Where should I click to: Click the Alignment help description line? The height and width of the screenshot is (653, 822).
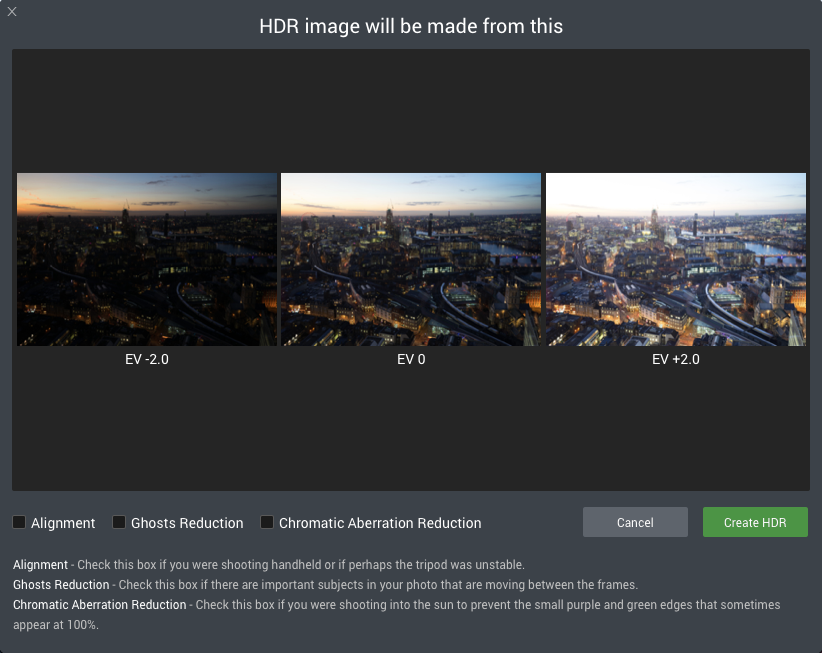(269, 565)
